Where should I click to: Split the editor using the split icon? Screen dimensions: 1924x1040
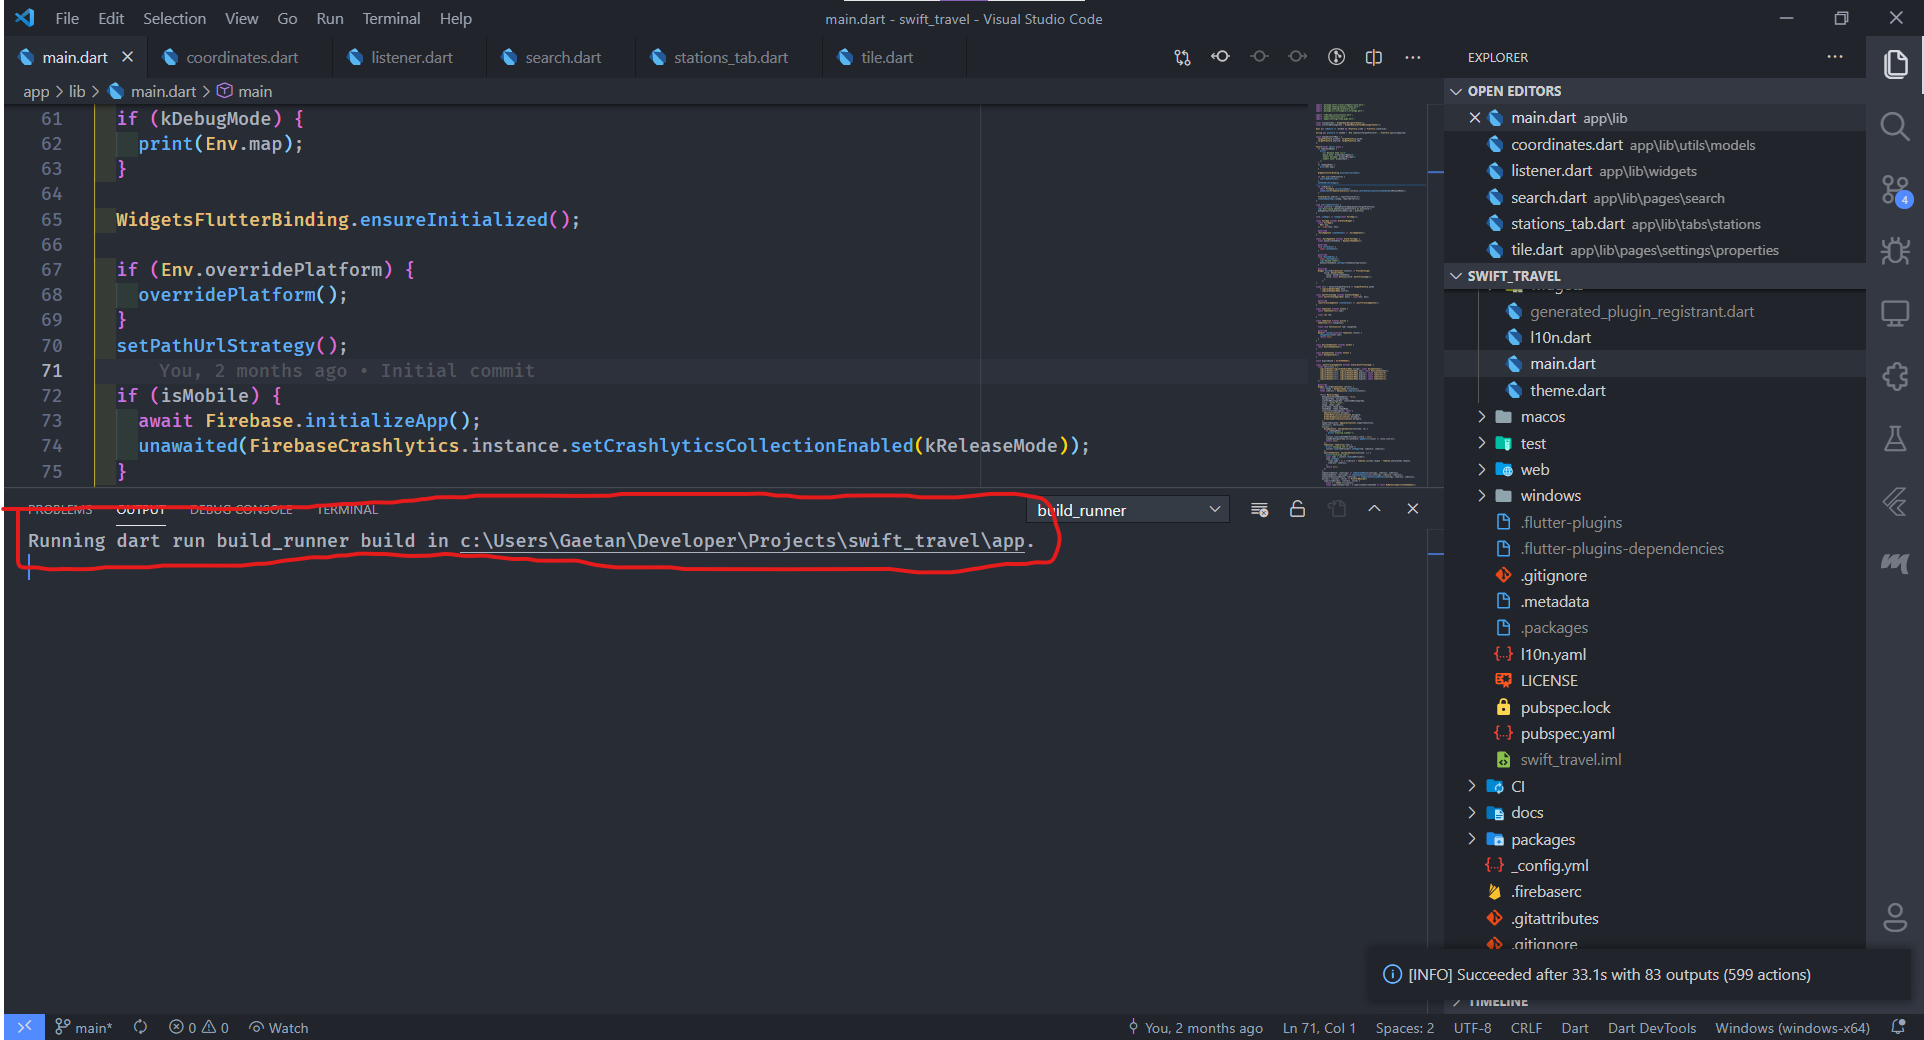[1373, 57]
